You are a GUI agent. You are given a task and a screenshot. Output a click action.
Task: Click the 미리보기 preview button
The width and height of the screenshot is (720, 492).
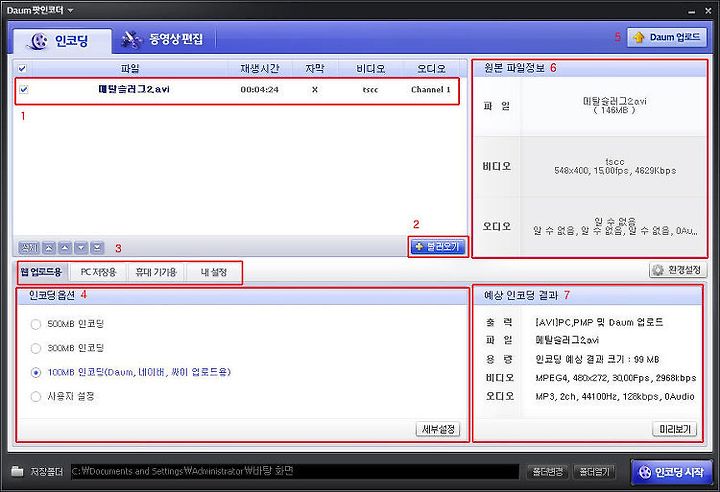675,429
